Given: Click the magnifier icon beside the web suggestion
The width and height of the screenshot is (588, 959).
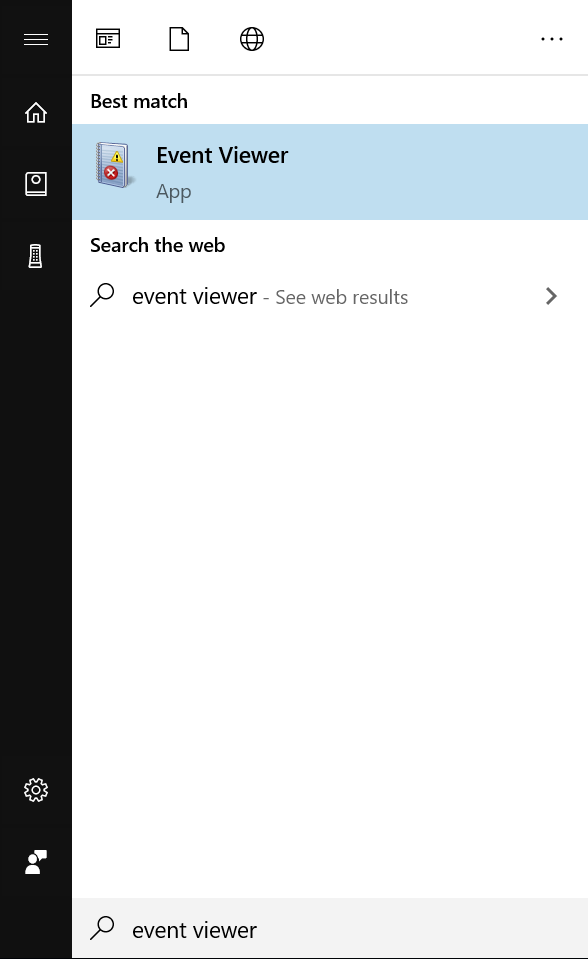Looking at the screenshot, I should click(x=103, y=295).
